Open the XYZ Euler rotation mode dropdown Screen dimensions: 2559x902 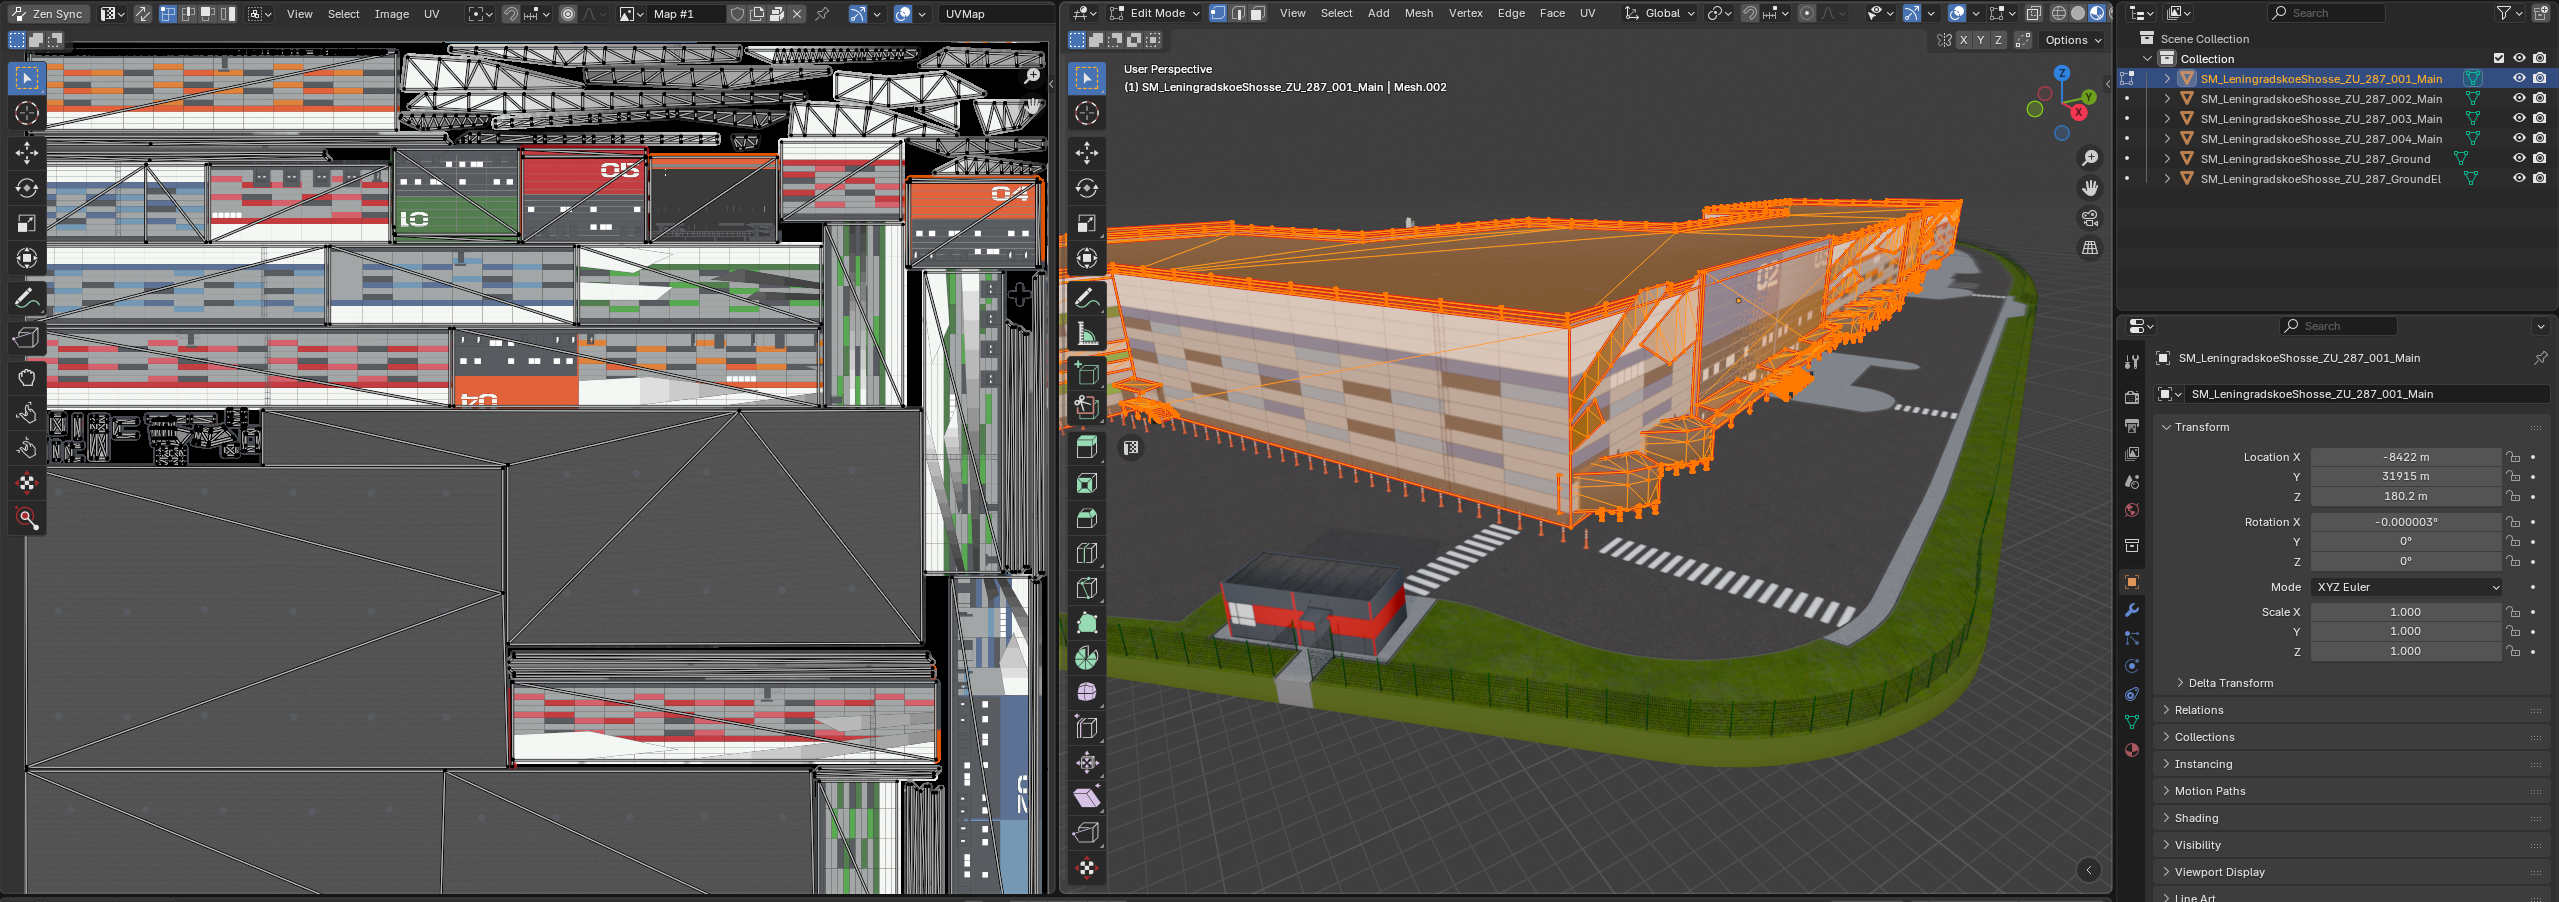[2406, 587]
